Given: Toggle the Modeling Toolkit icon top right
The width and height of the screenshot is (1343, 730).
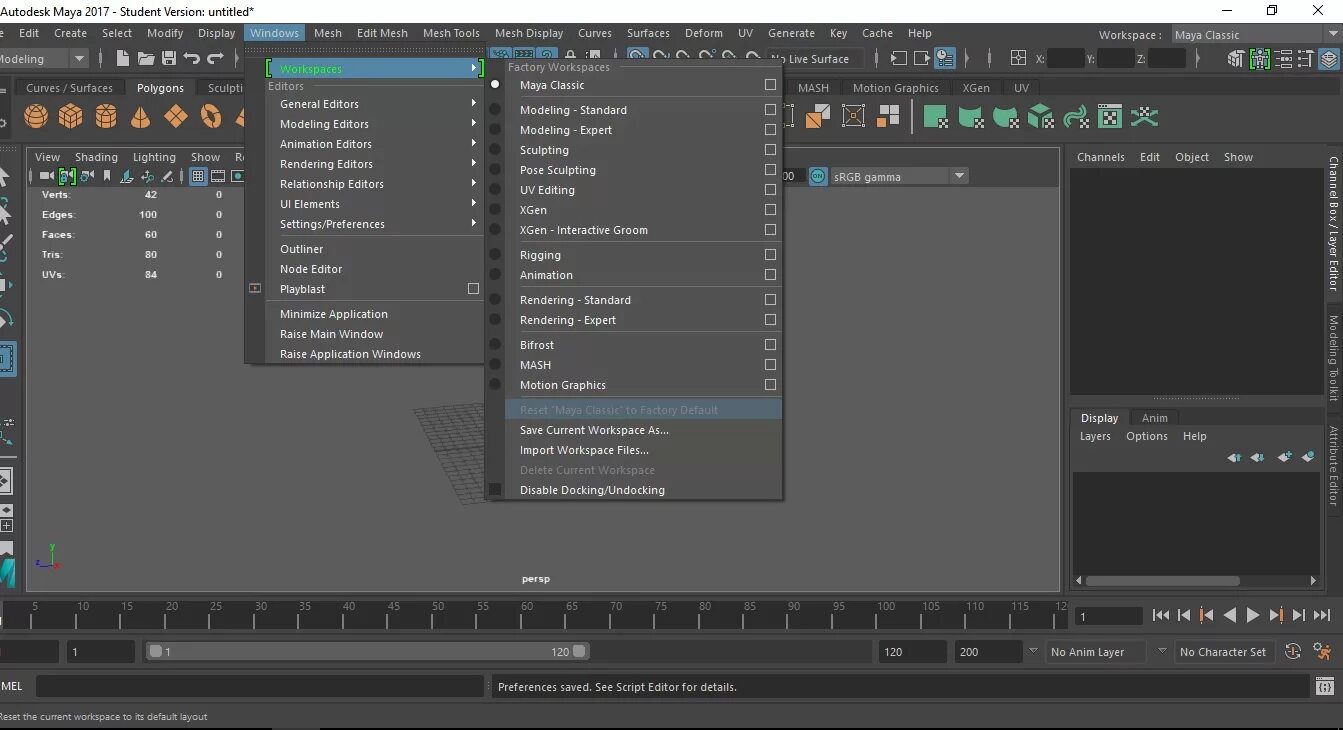Looking at the screenshot, I should 1237,59.
